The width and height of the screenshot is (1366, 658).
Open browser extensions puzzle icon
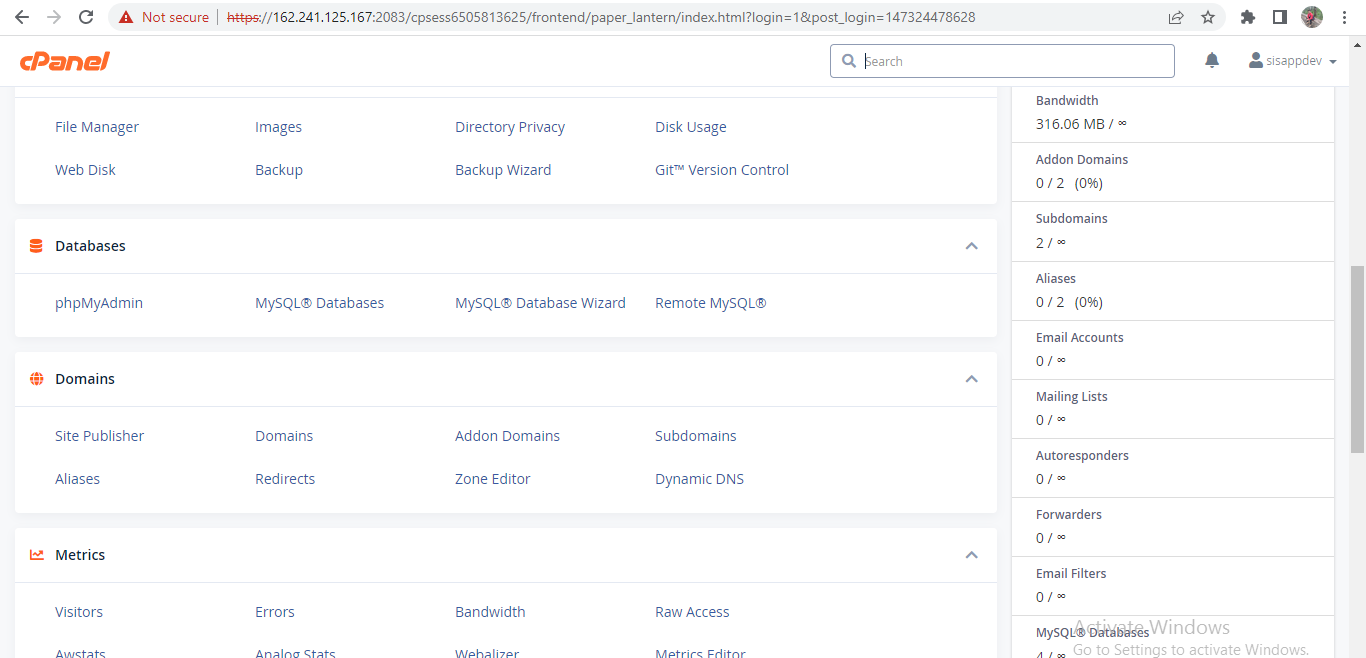coord(1247,17)
